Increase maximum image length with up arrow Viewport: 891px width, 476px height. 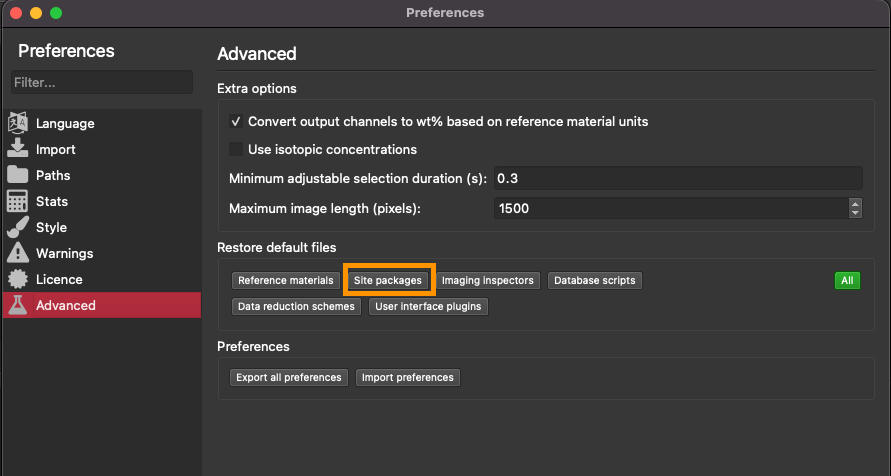[x=855, y=204]
